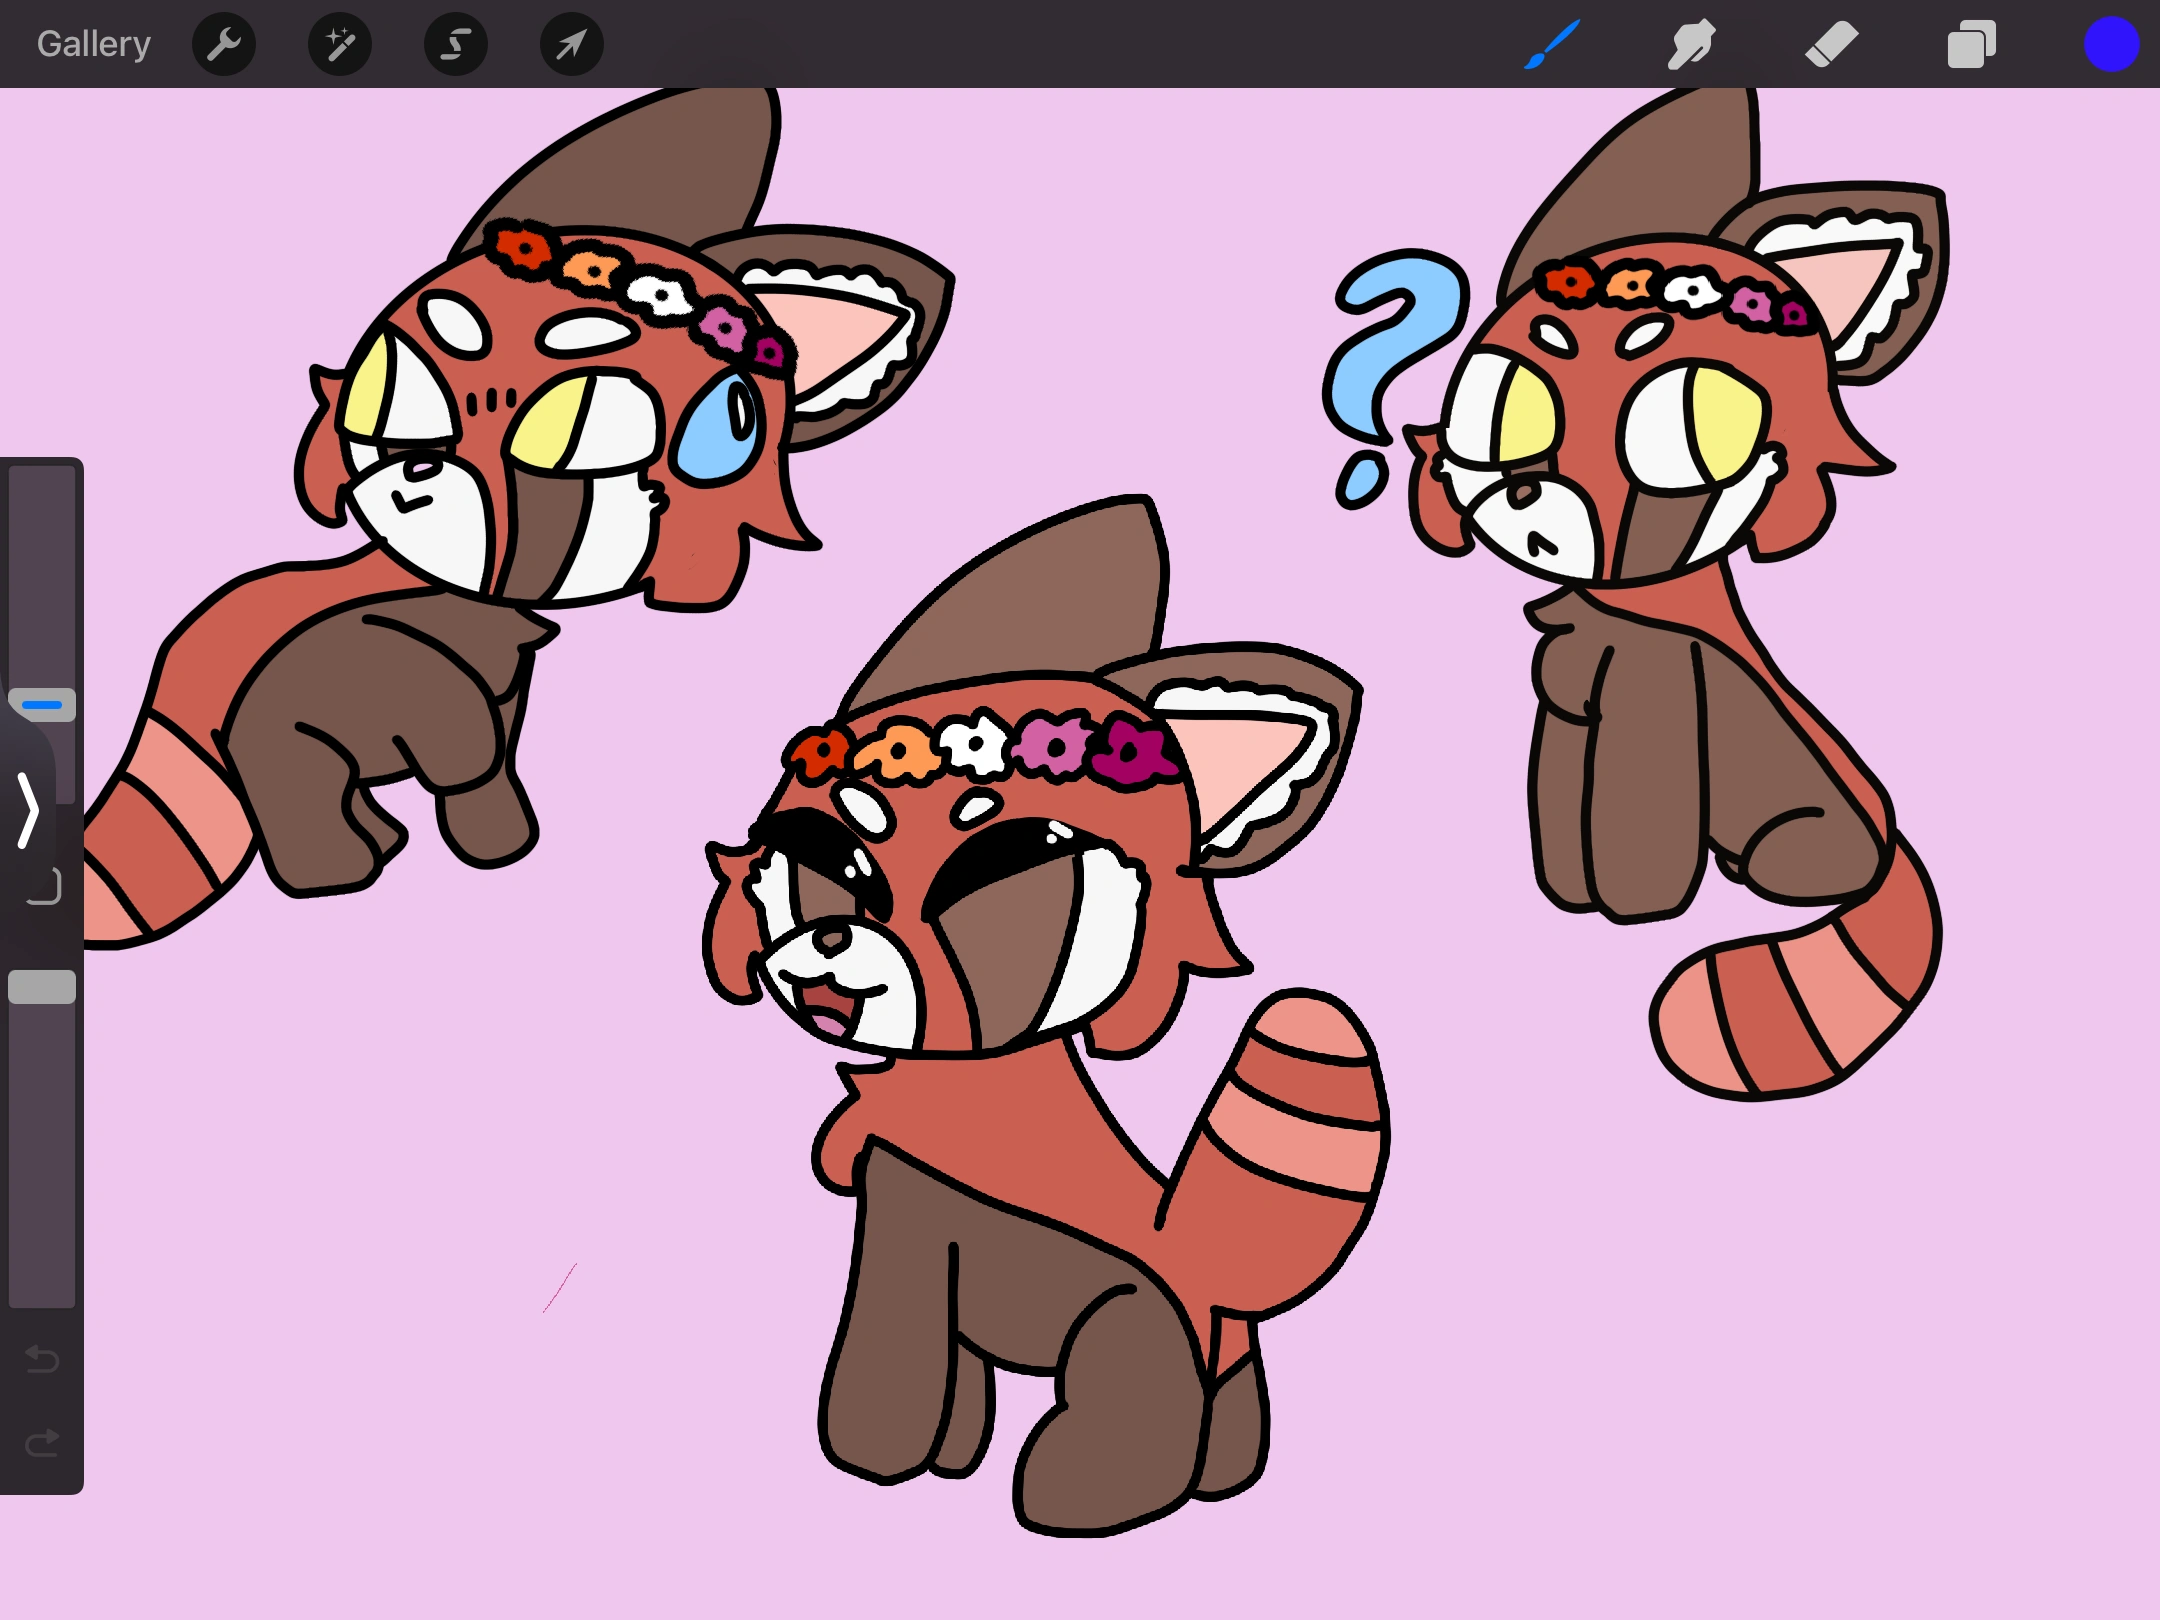Click the brush opacity slider handle

point(42,987)
